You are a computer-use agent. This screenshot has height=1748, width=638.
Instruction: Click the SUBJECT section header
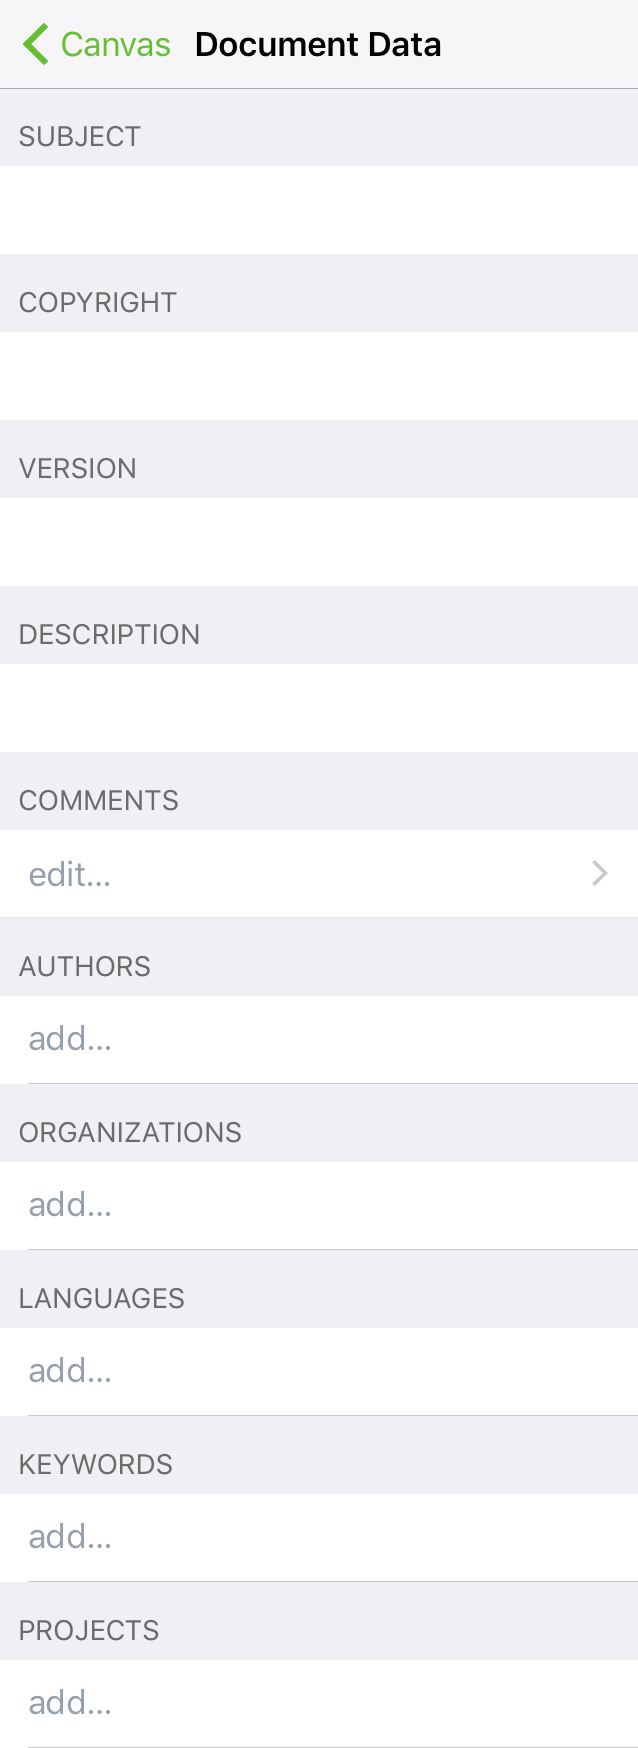[x=80, y=136]
